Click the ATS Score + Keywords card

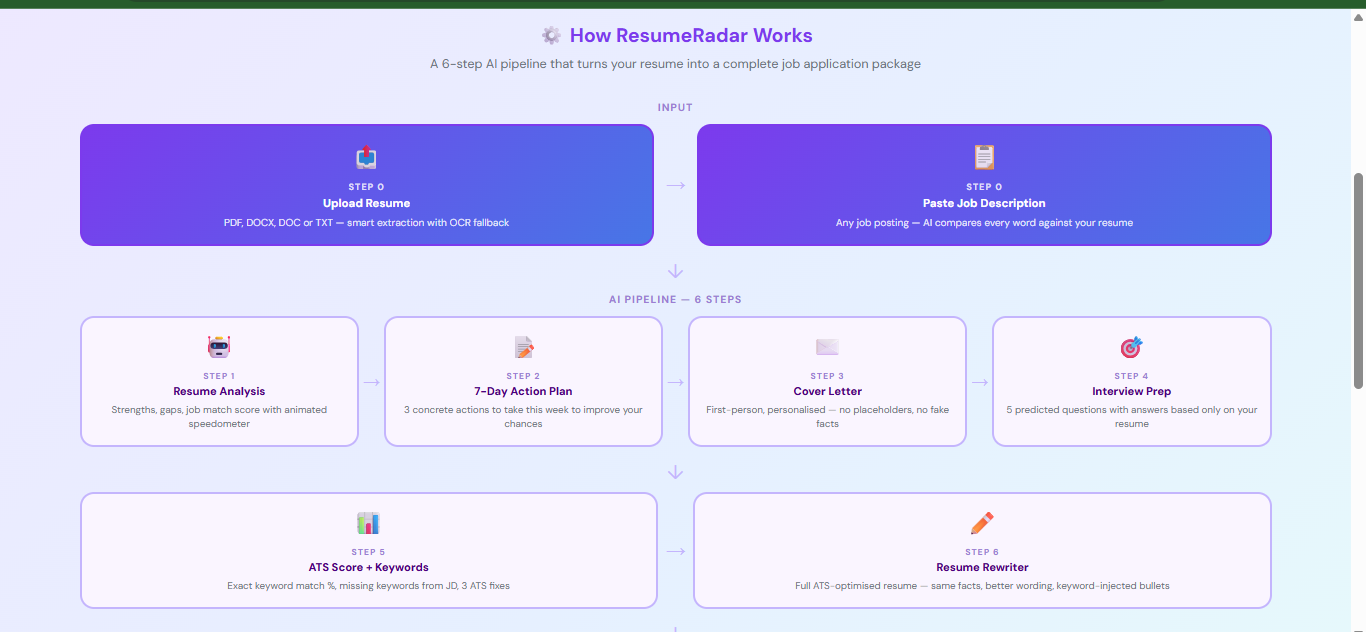(368, 550)
